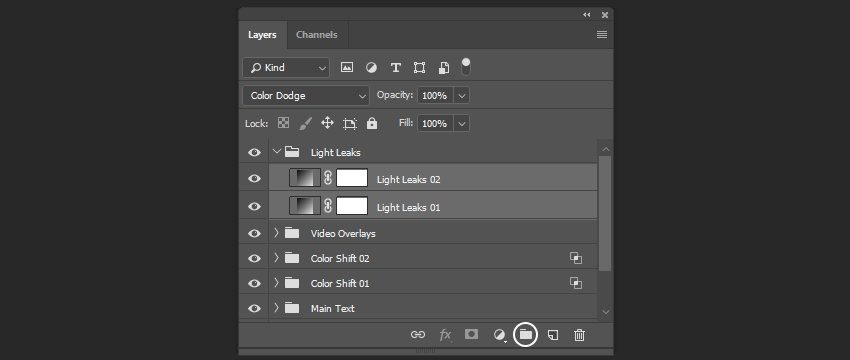Click the layer list scroll up arrow
The width and height of the screenshot is (850, 360).
coord(606,149)
